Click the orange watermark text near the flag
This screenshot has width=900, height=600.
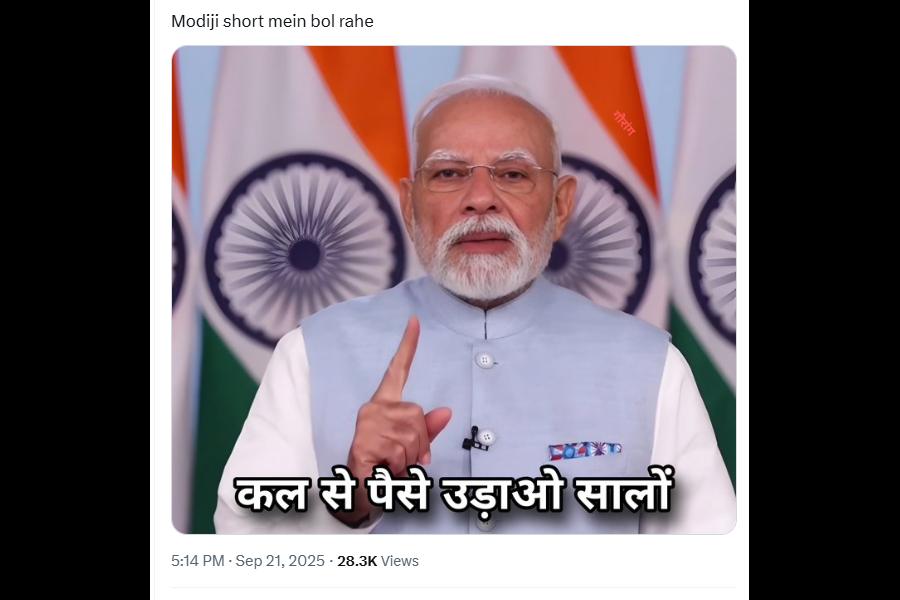click(623, 123)
